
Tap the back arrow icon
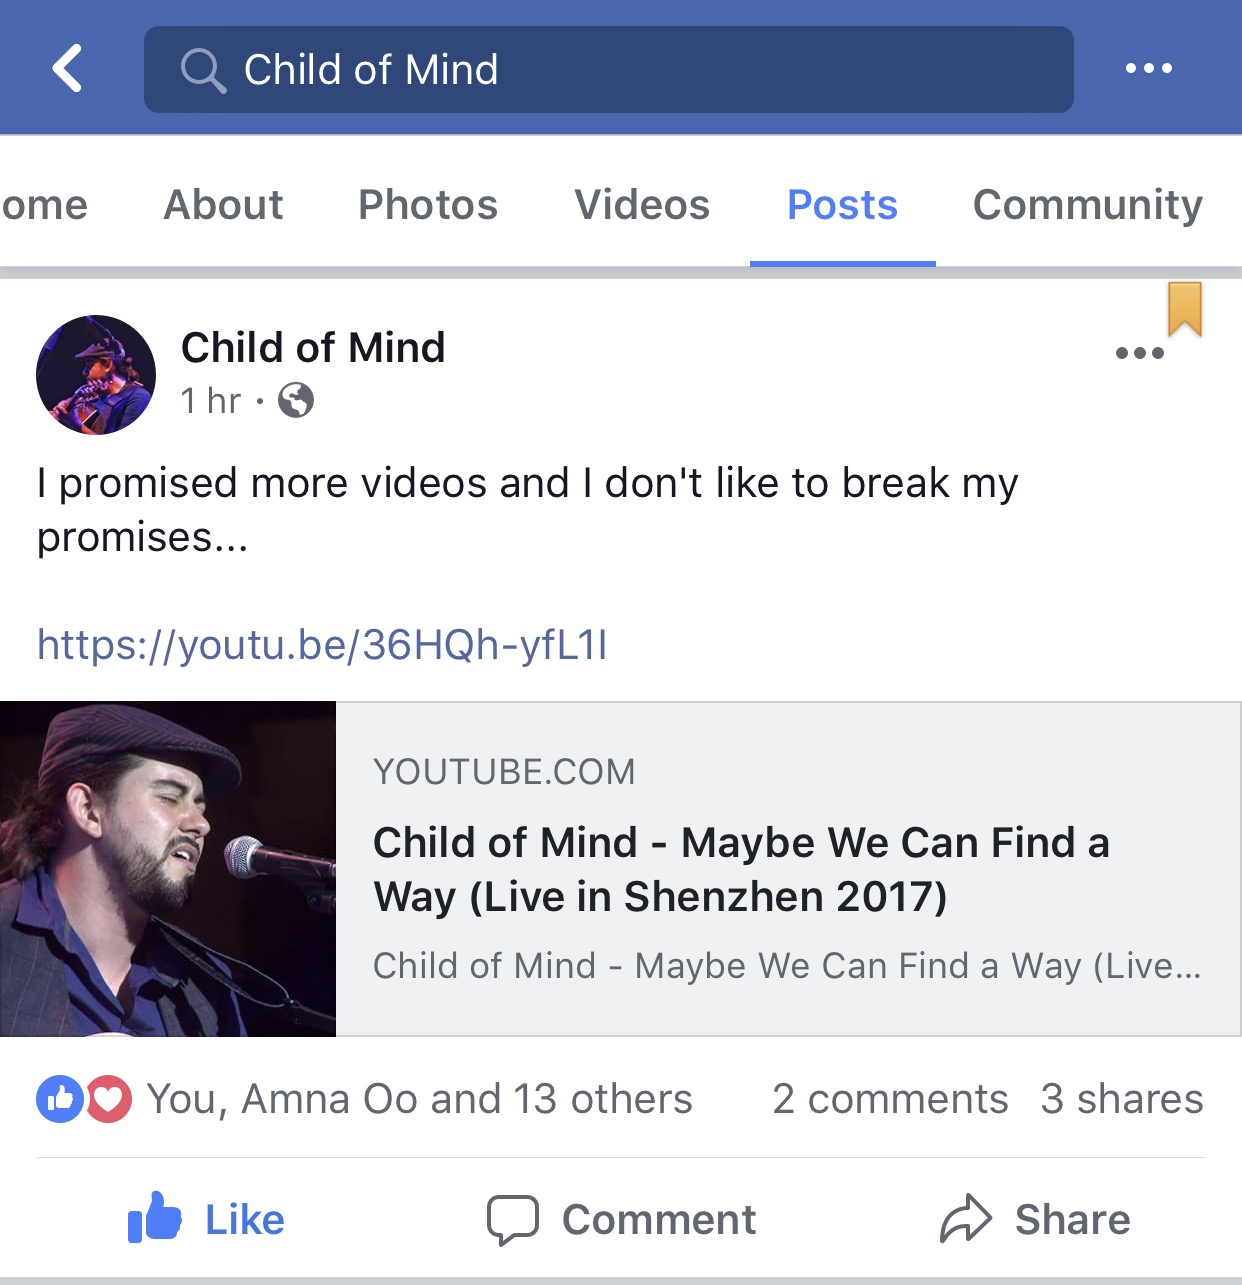68,69
